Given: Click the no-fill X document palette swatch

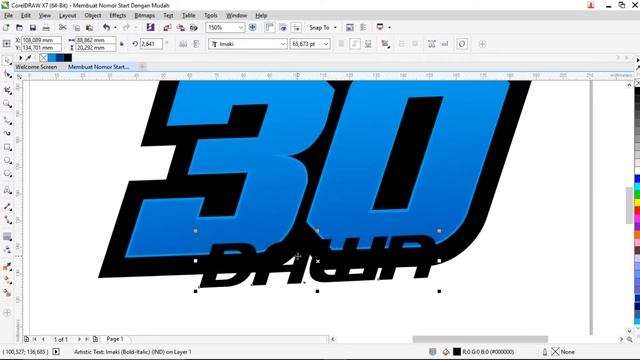Looking at the screenshot, I should tap(44, 58).
